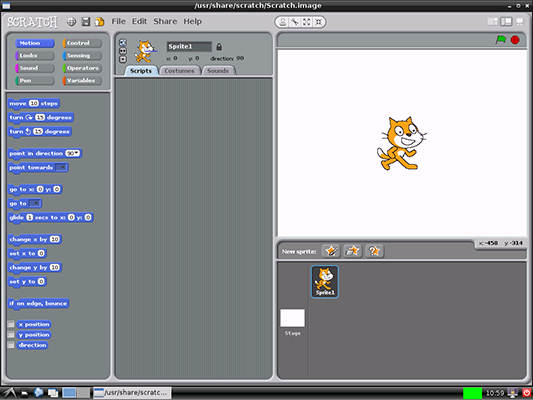The image size is (533, 400).
Task: Click the red stop button
Action: pyautogui.click(x=515, y=40)
